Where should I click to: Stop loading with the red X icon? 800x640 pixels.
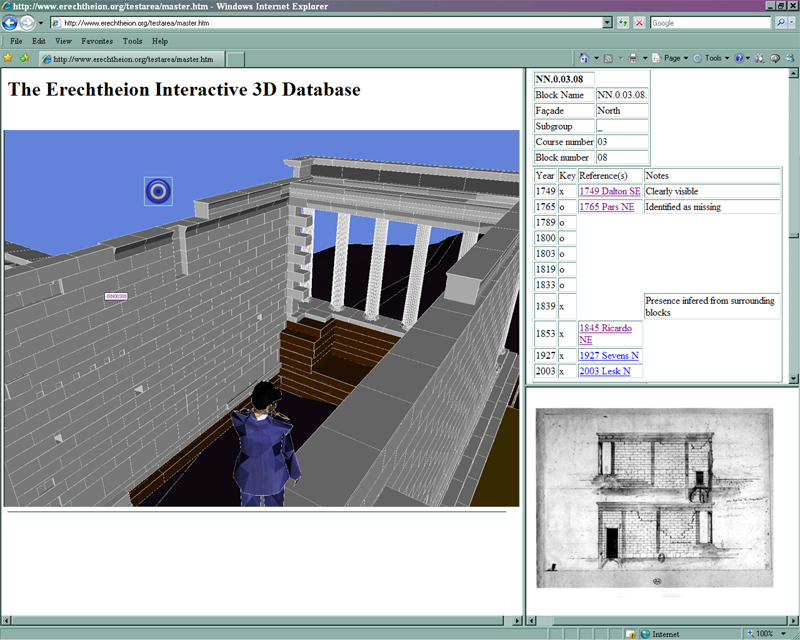(x=639, y=23)
